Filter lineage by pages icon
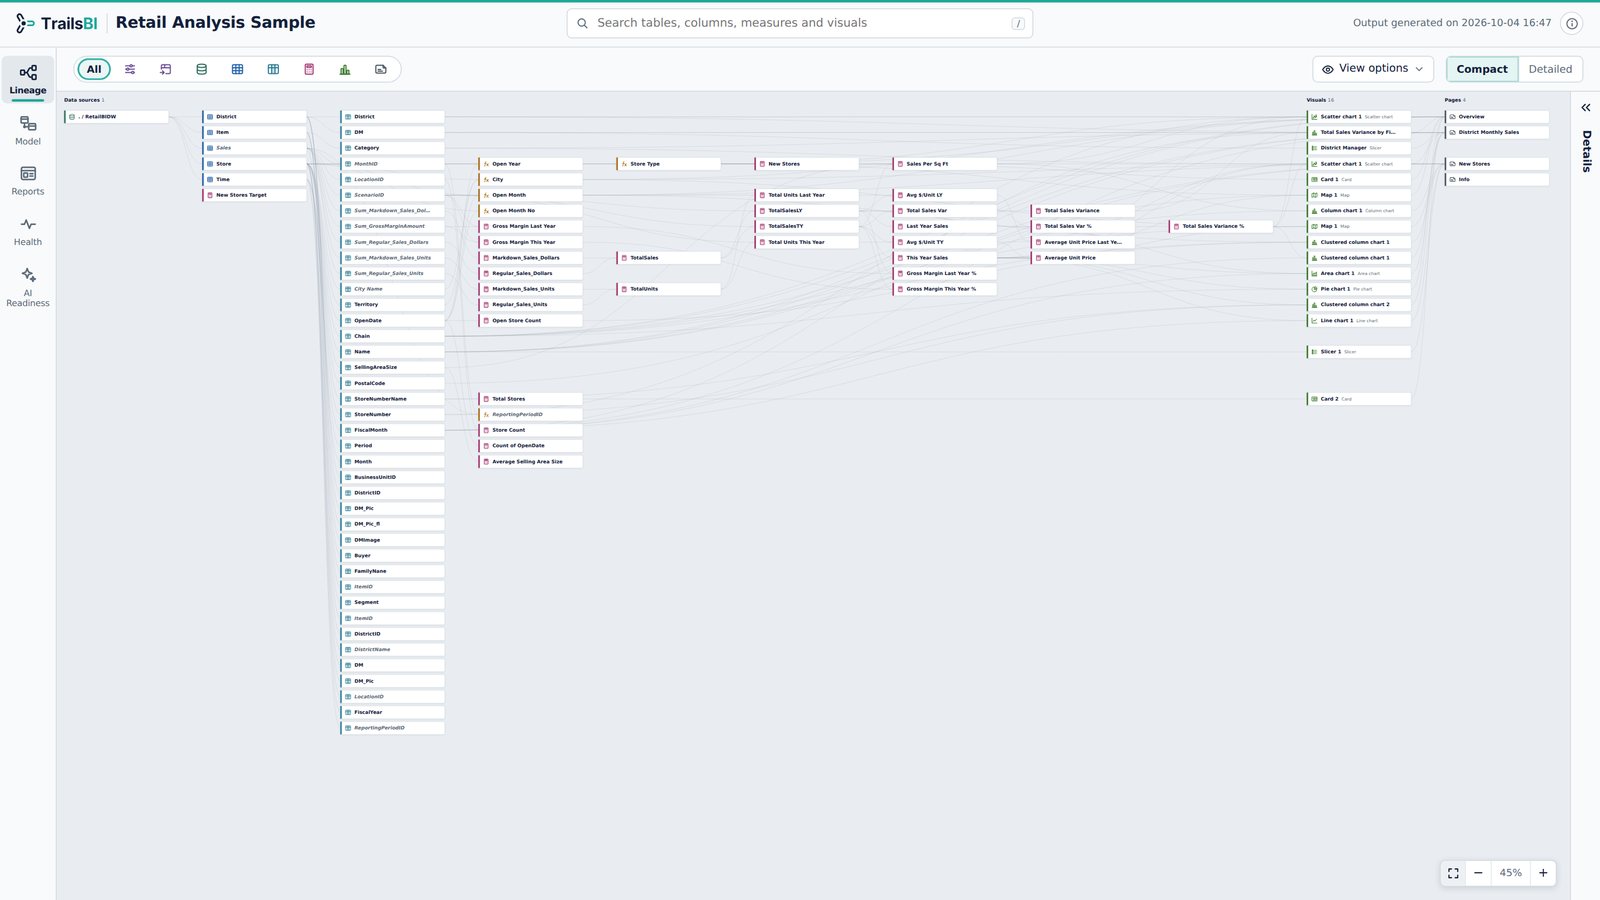This screenshot has width=1600, height=900. point(381,69)
